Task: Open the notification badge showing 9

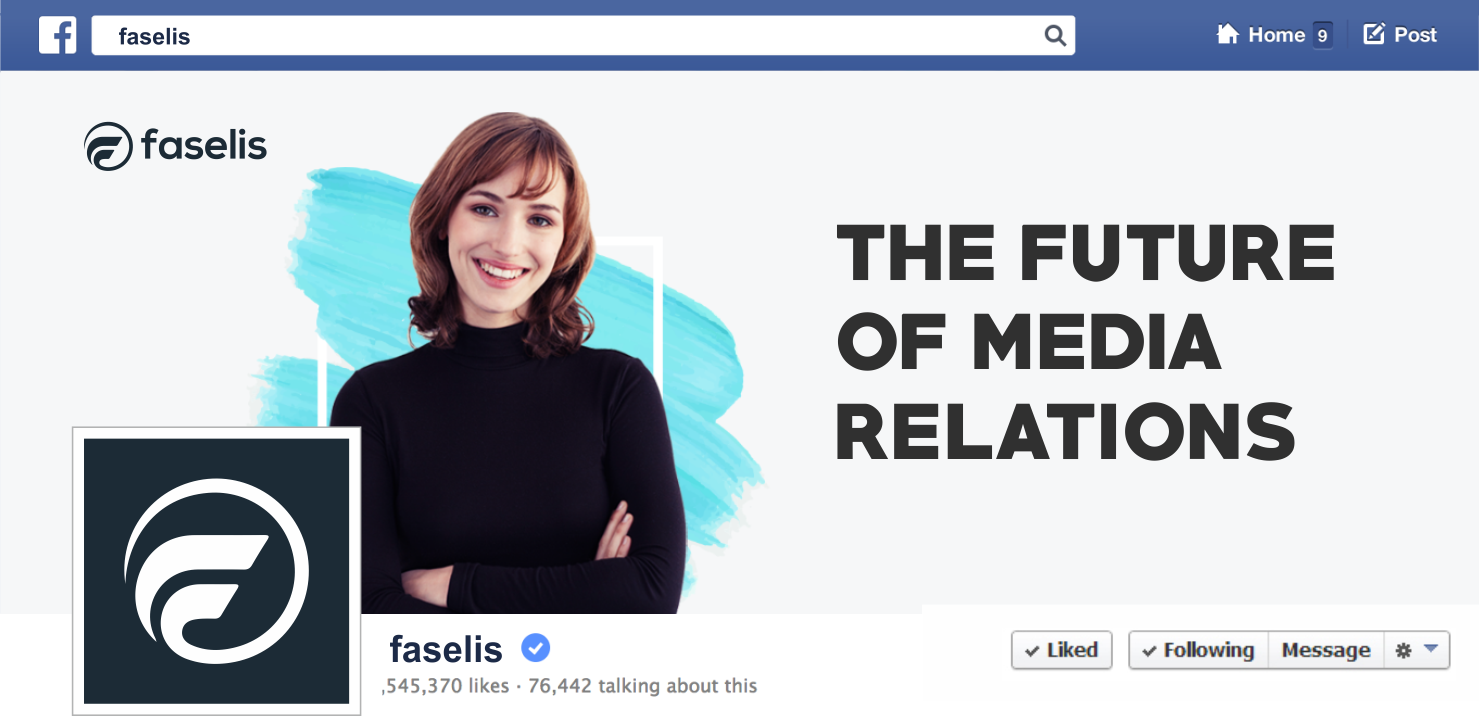Action: pos(1322,36)
